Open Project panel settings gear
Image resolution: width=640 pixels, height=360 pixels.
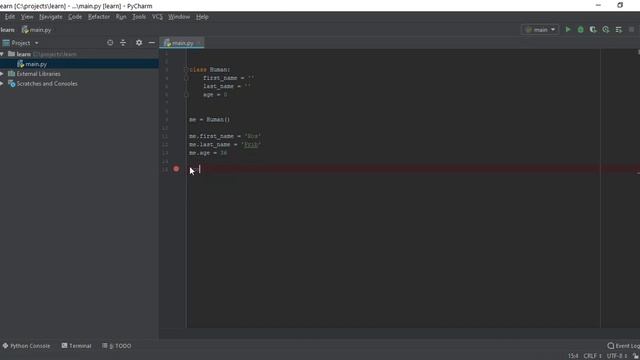tap(139, 42)
